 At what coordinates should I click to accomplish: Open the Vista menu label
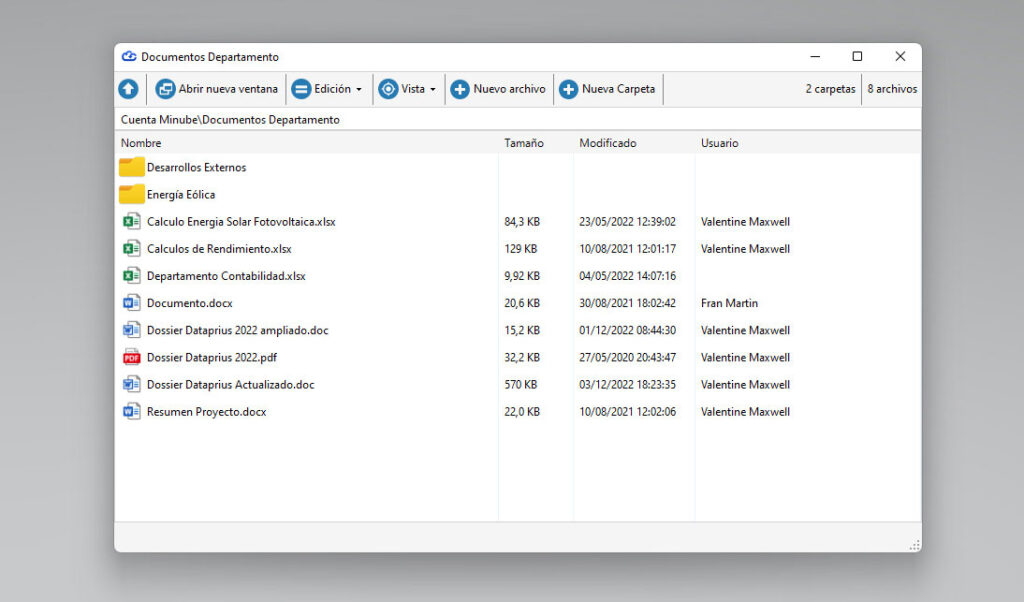[413, 89]
